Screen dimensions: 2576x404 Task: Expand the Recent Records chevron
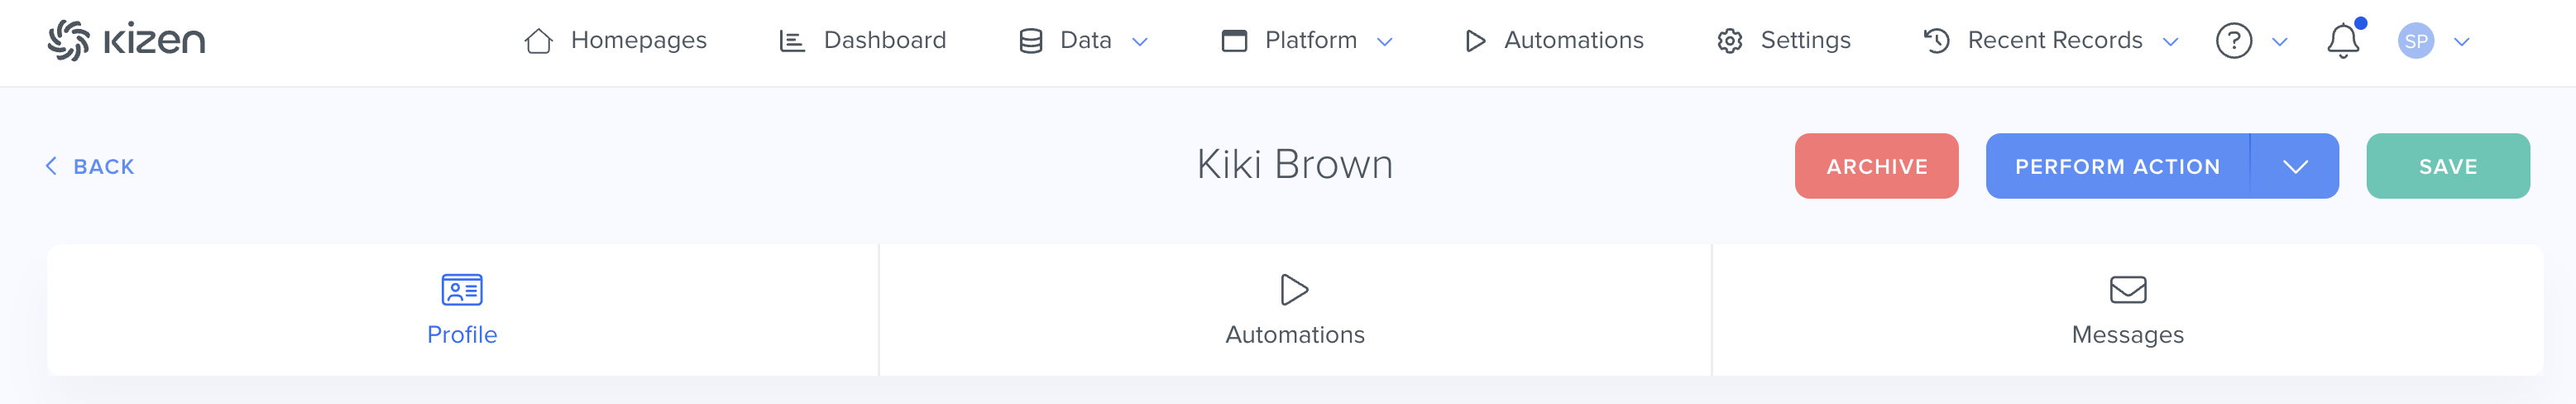click(x=2170, y=42)
